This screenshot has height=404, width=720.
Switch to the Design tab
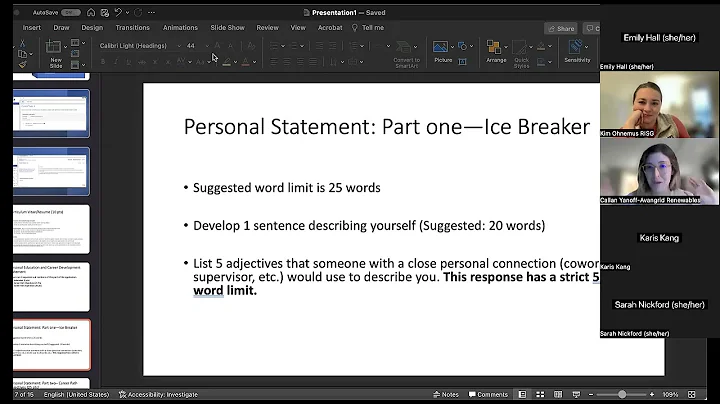coord(92,28)
